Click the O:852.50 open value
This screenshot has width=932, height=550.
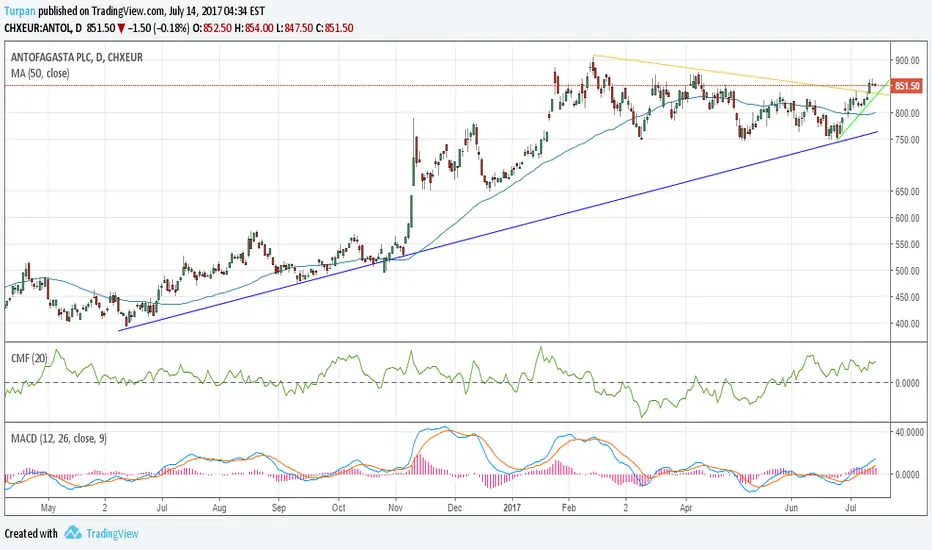pos(213,28)
